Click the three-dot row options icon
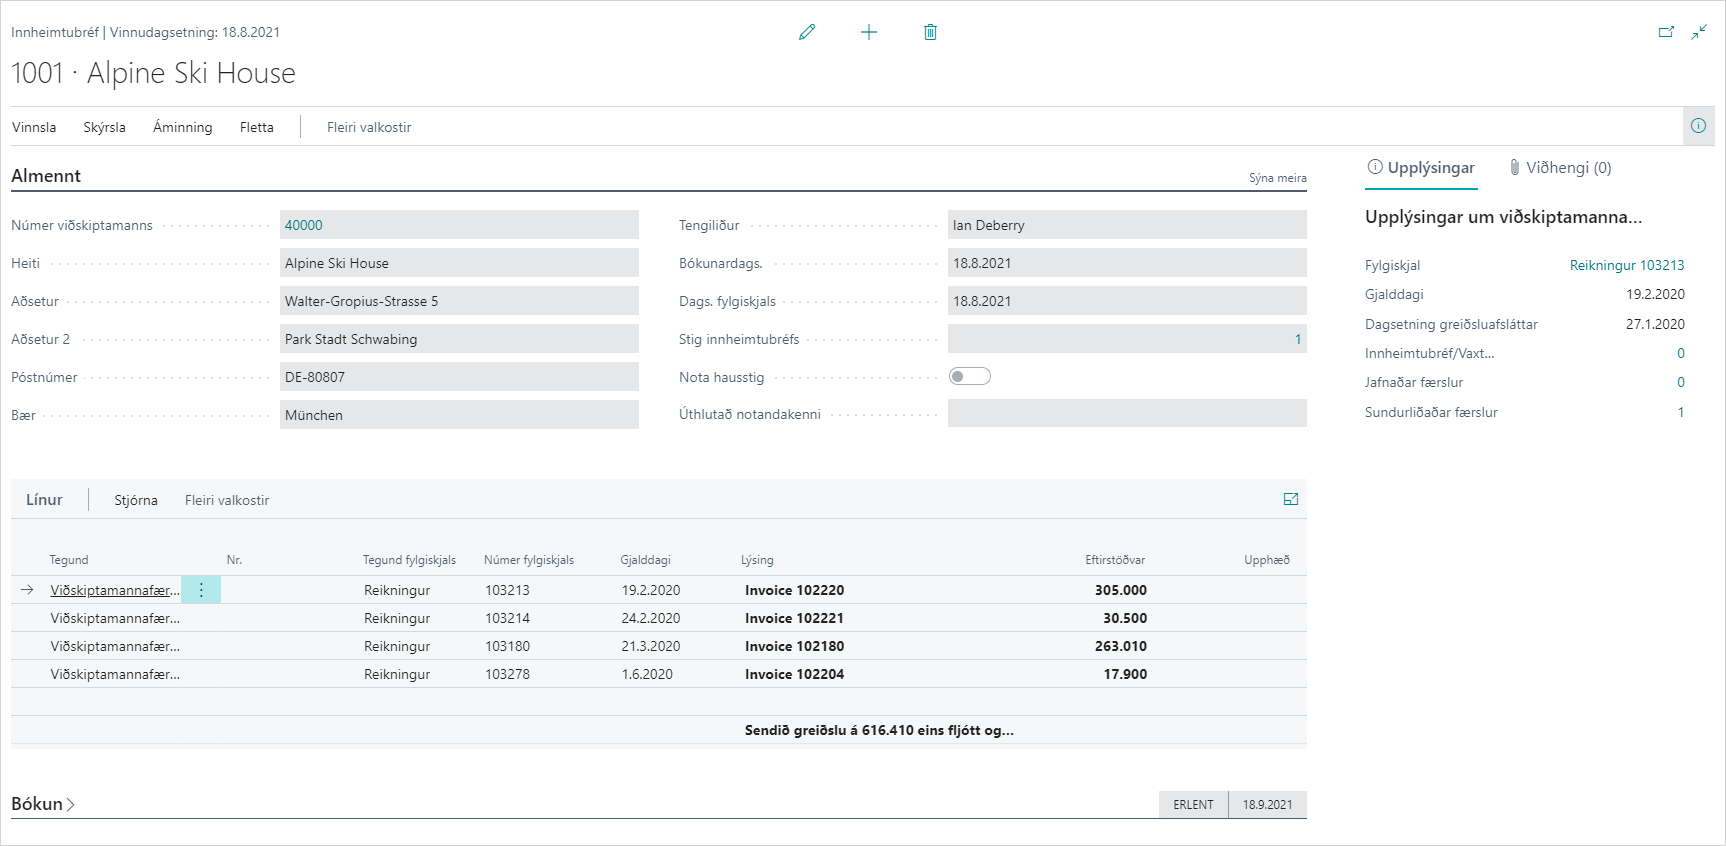 click(201, 590)
